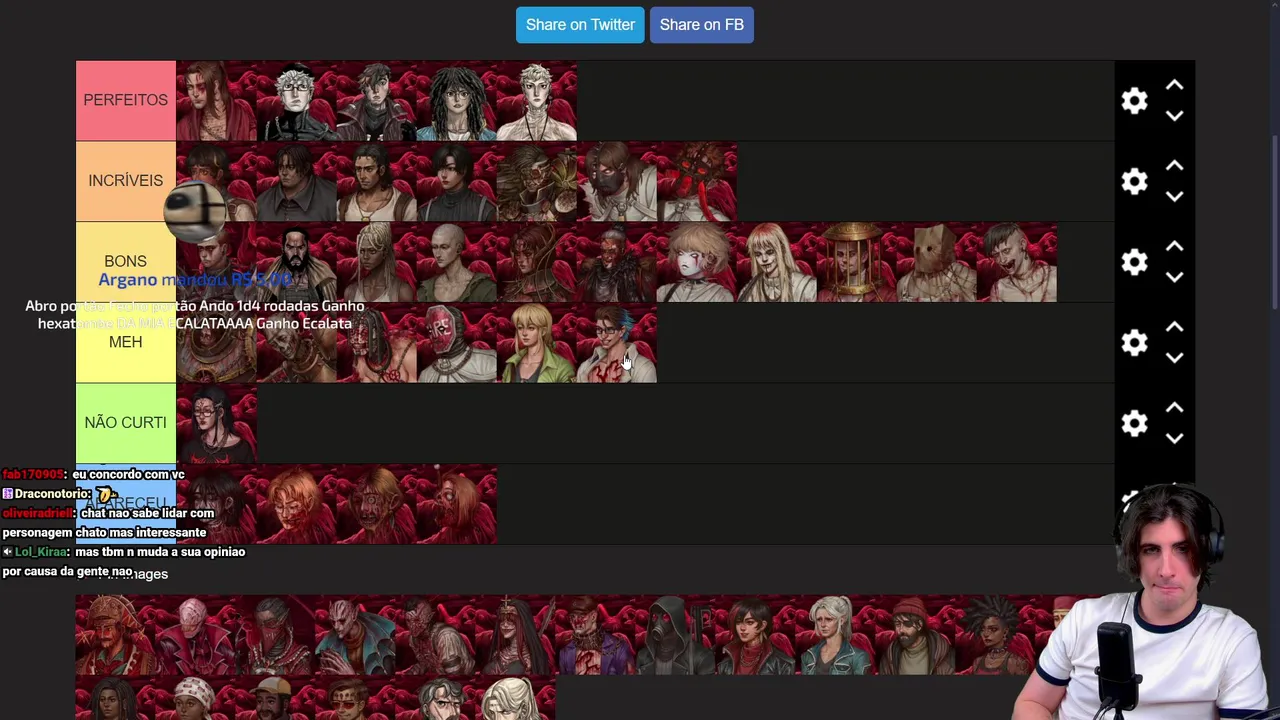Move INCRÍVEIS tier down with arrow
The width and height of the screenshot is (1280, 720).
coord(1174,197)
